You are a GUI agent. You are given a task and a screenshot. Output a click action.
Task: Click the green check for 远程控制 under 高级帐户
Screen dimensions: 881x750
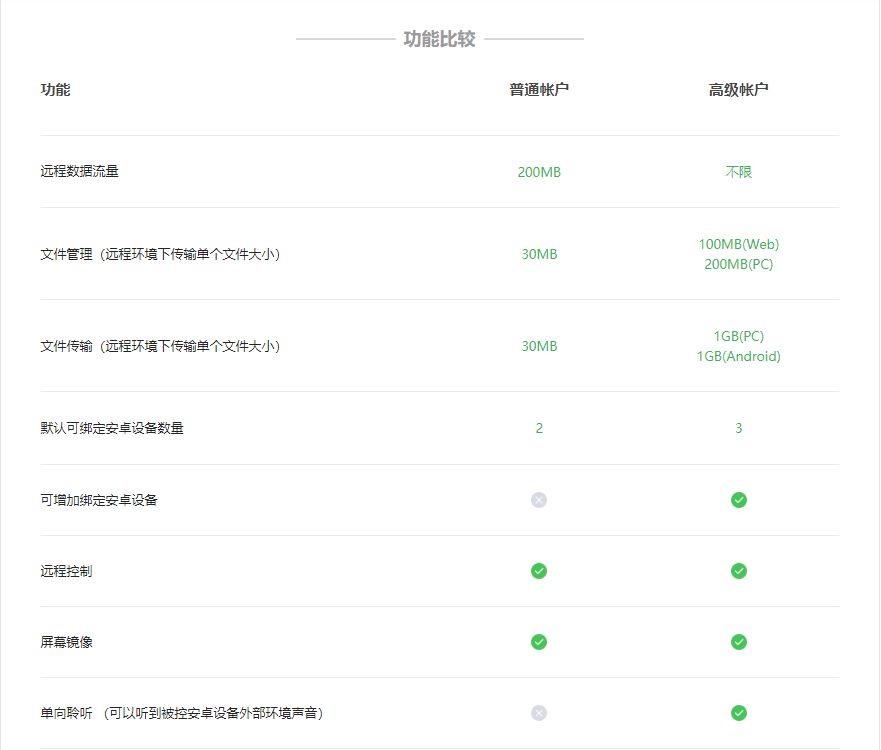(739, 571)
